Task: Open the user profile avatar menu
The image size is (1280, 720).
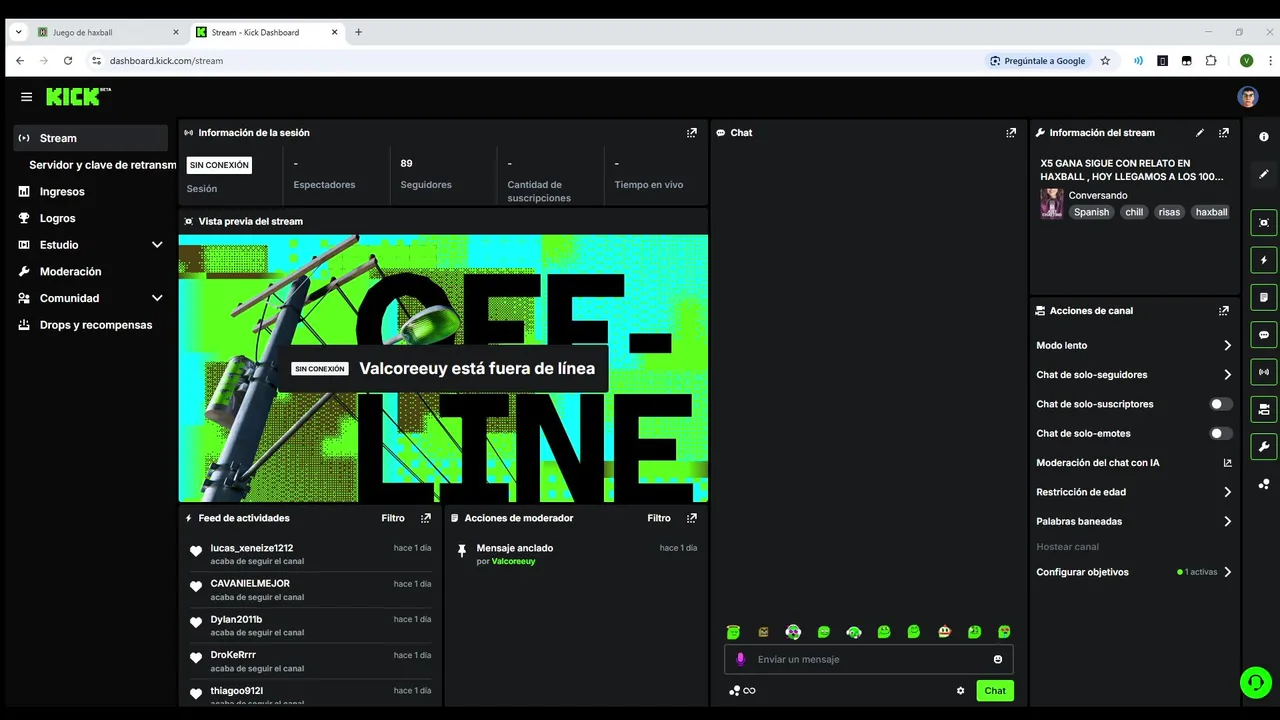Action: pyautogui.click(x=1247, y=97)
